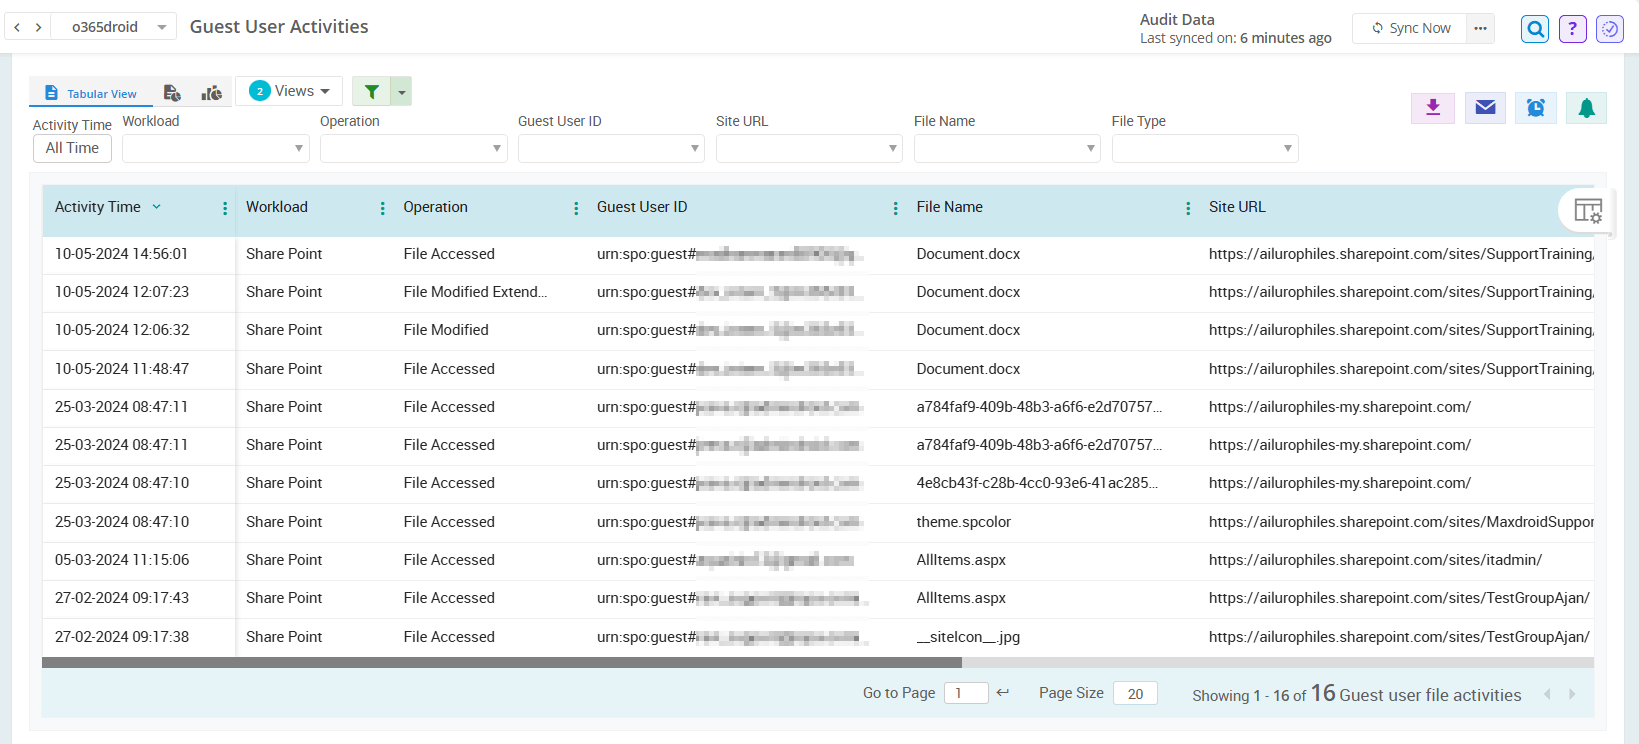
Task: Click the Sync Now button
Action: [x=1410, y=28]
